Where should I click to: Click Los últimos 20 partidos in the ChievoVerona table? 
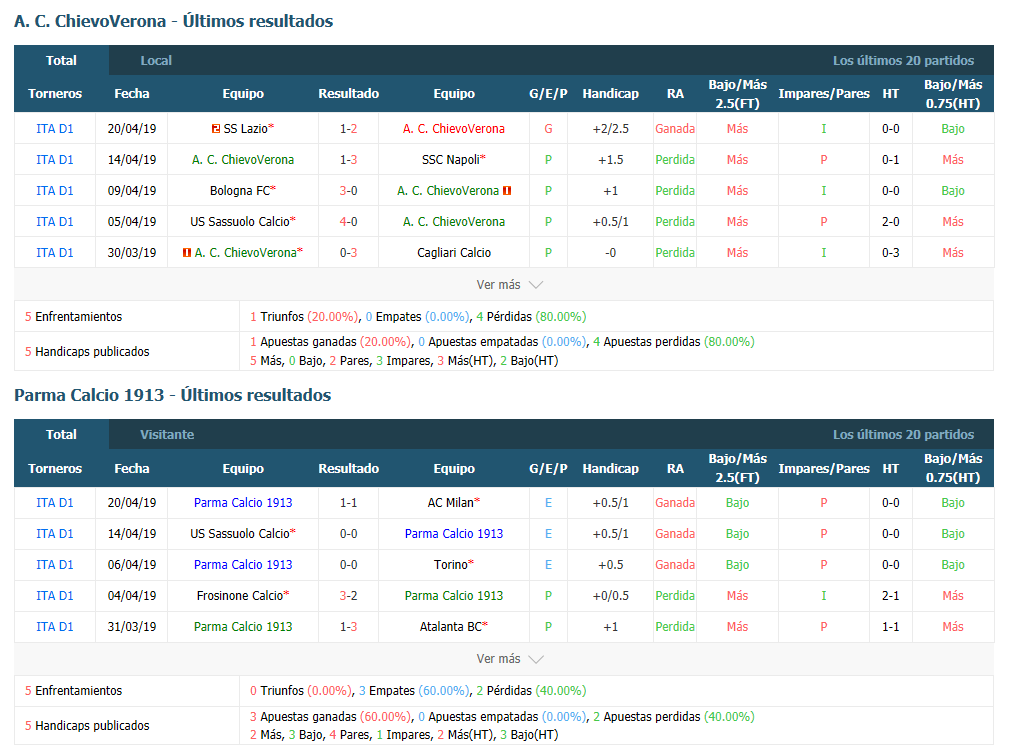click(903, 61)
